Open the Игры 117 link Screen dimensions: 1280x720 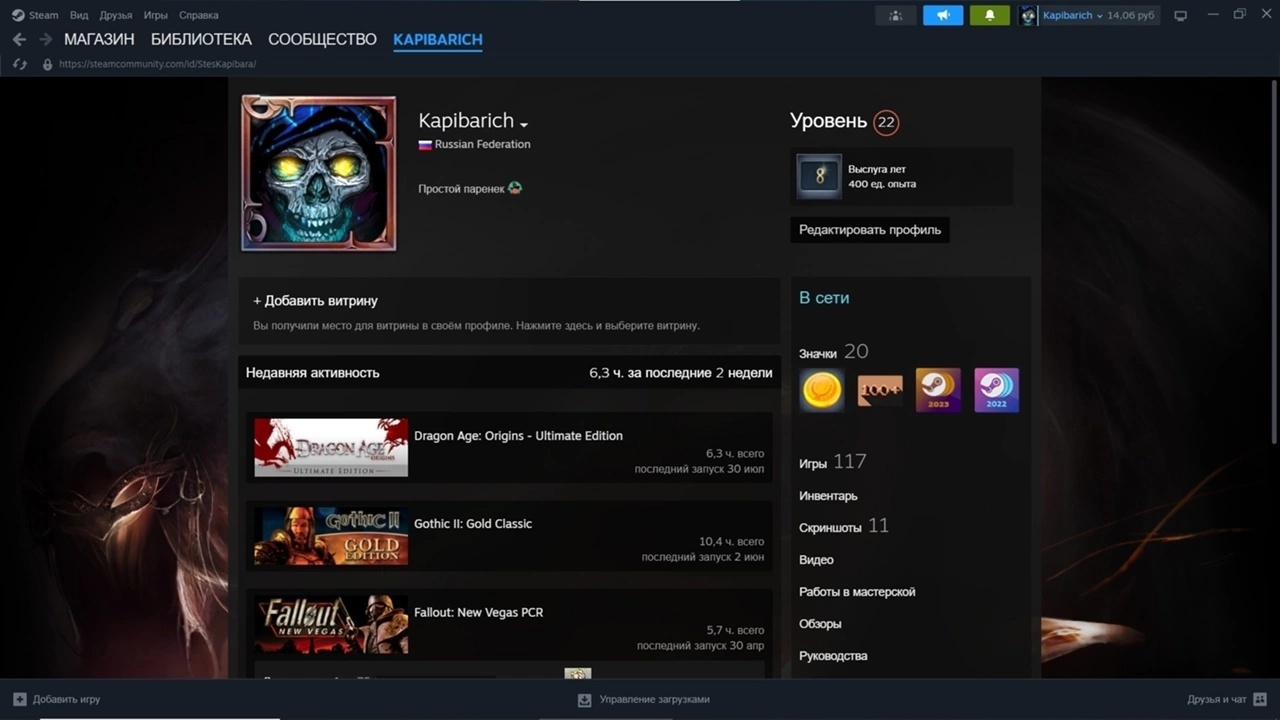pyautogui.click(x=832, y=462)
